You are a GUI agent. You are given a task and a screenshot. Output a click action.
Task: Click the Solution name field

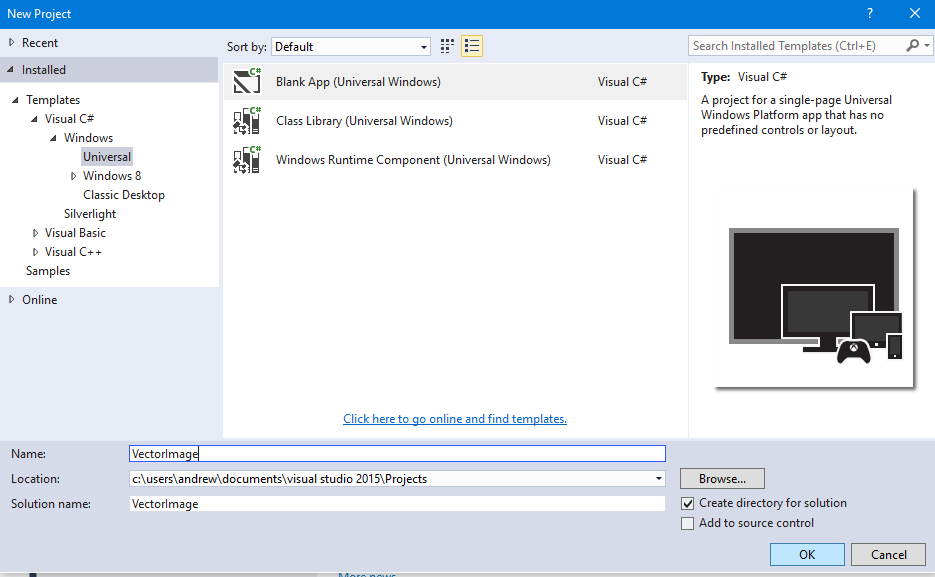(397, 504)
